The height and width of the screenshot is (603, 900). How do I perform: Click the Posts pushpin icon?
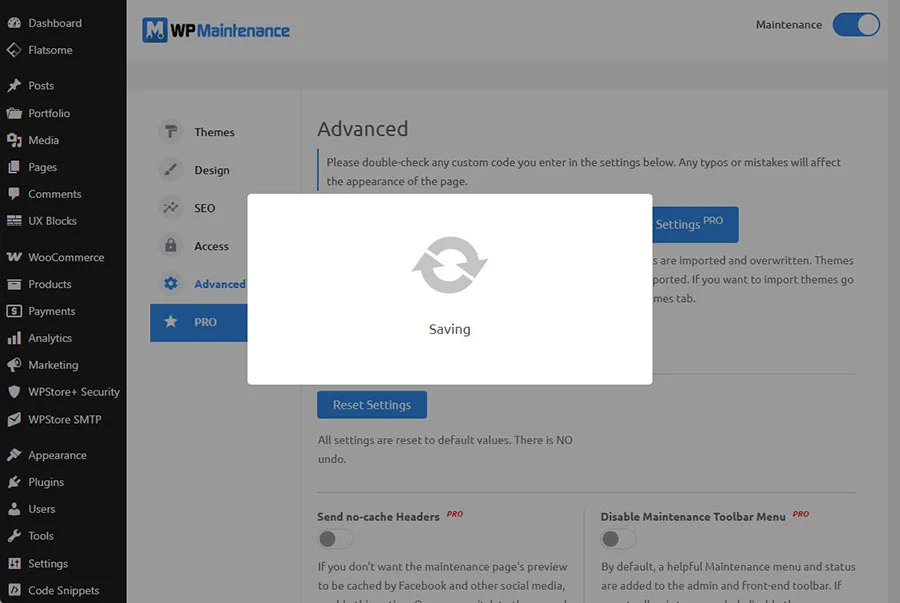(x=14, y=85)
